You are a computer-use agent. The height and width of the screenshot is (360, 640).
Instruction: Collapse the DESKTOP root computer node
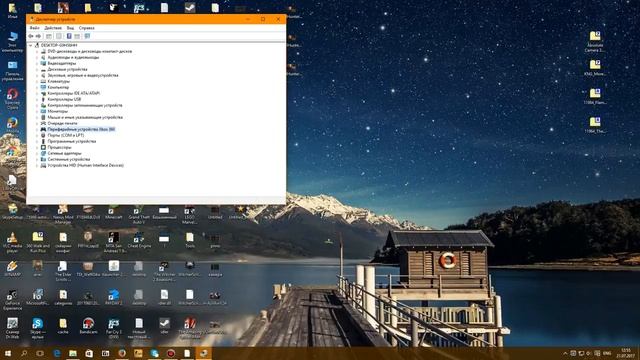point(31,45)
